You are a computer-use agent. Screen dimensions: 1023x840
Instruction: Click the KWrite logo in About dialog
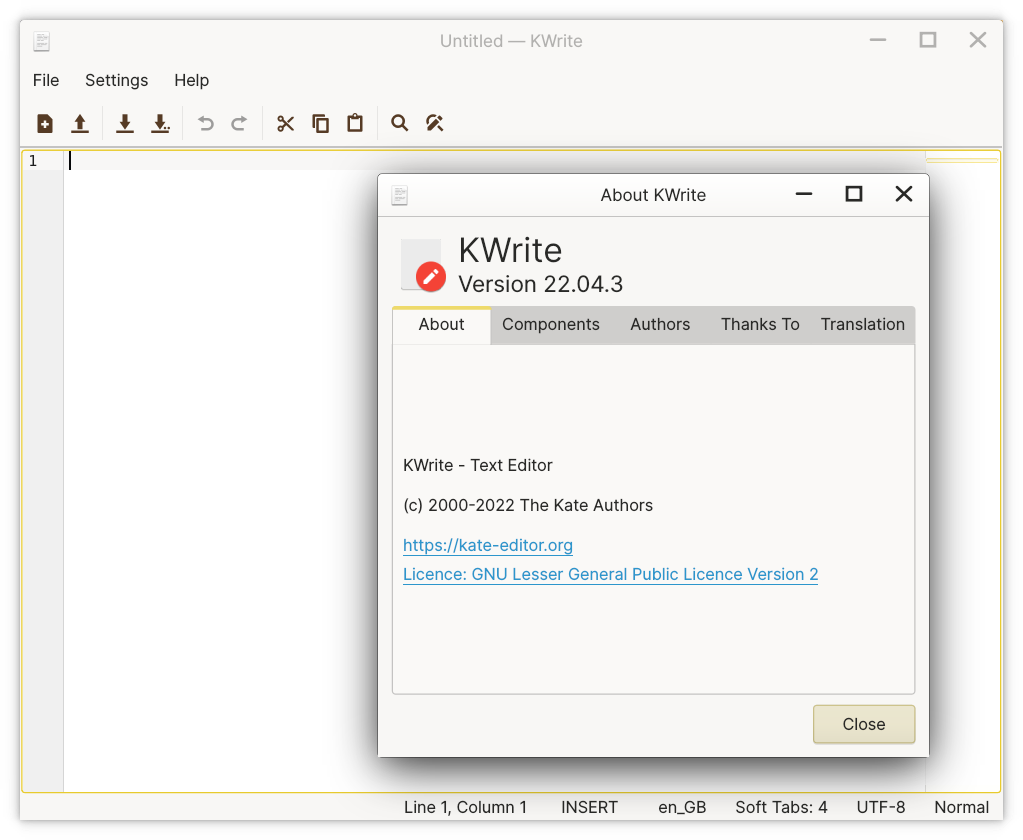(x=423, y=265)
